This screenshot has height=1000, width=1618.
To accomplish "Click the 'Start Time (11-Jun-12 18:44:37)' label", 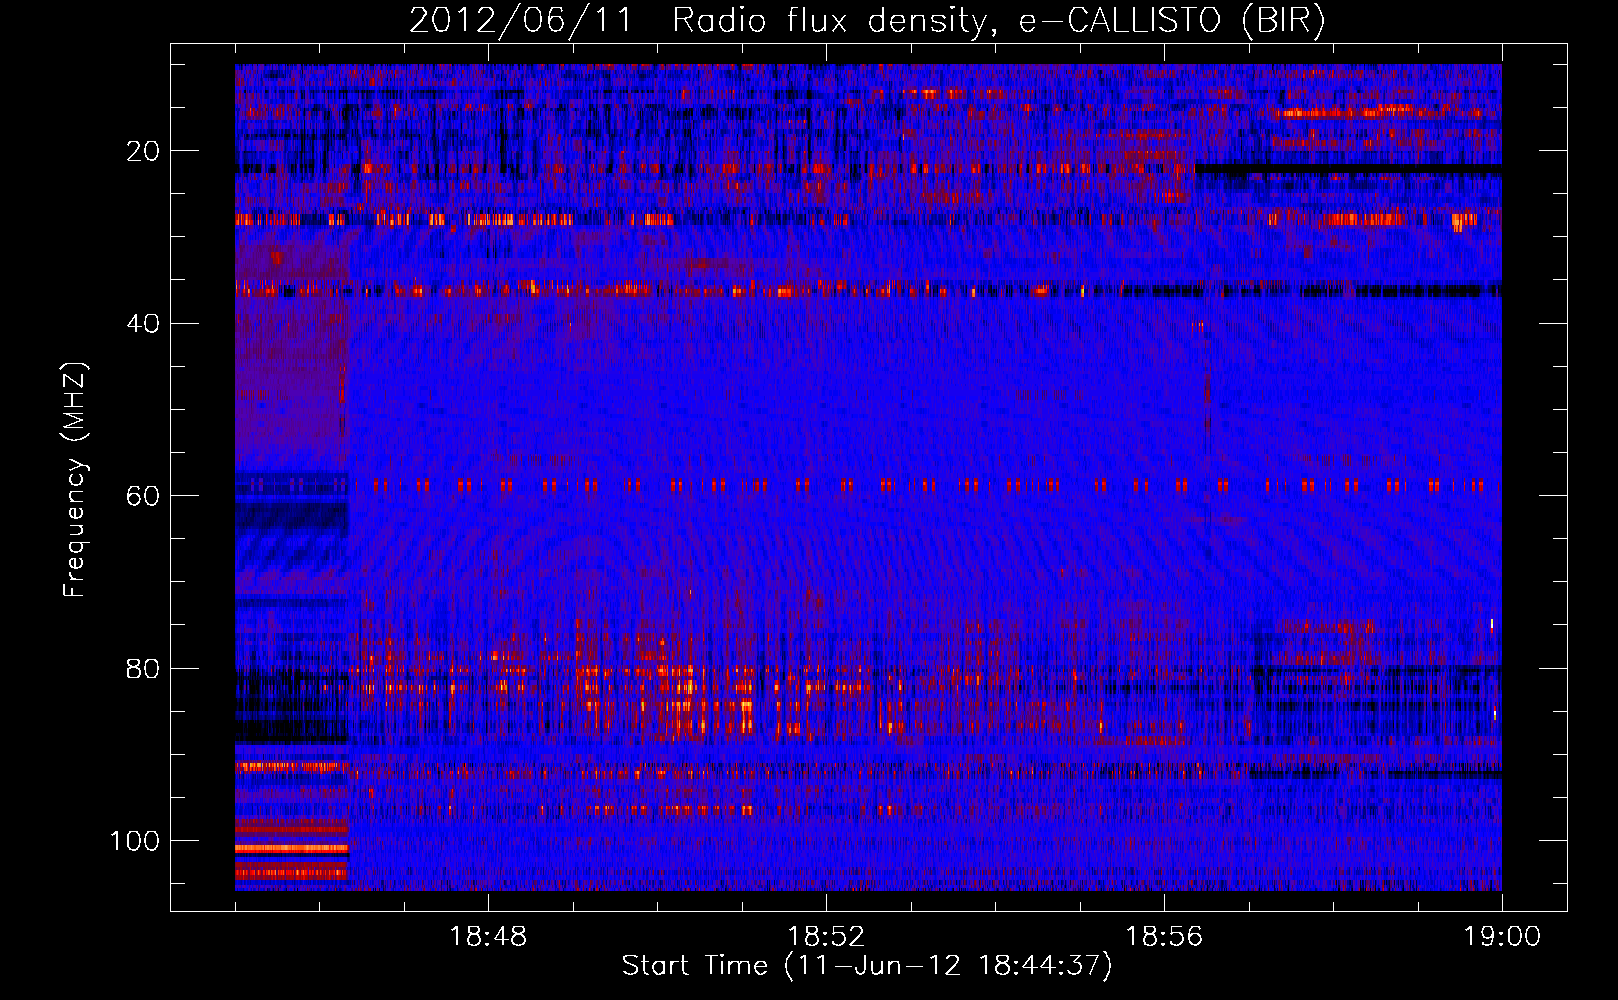I will point(867,966).
